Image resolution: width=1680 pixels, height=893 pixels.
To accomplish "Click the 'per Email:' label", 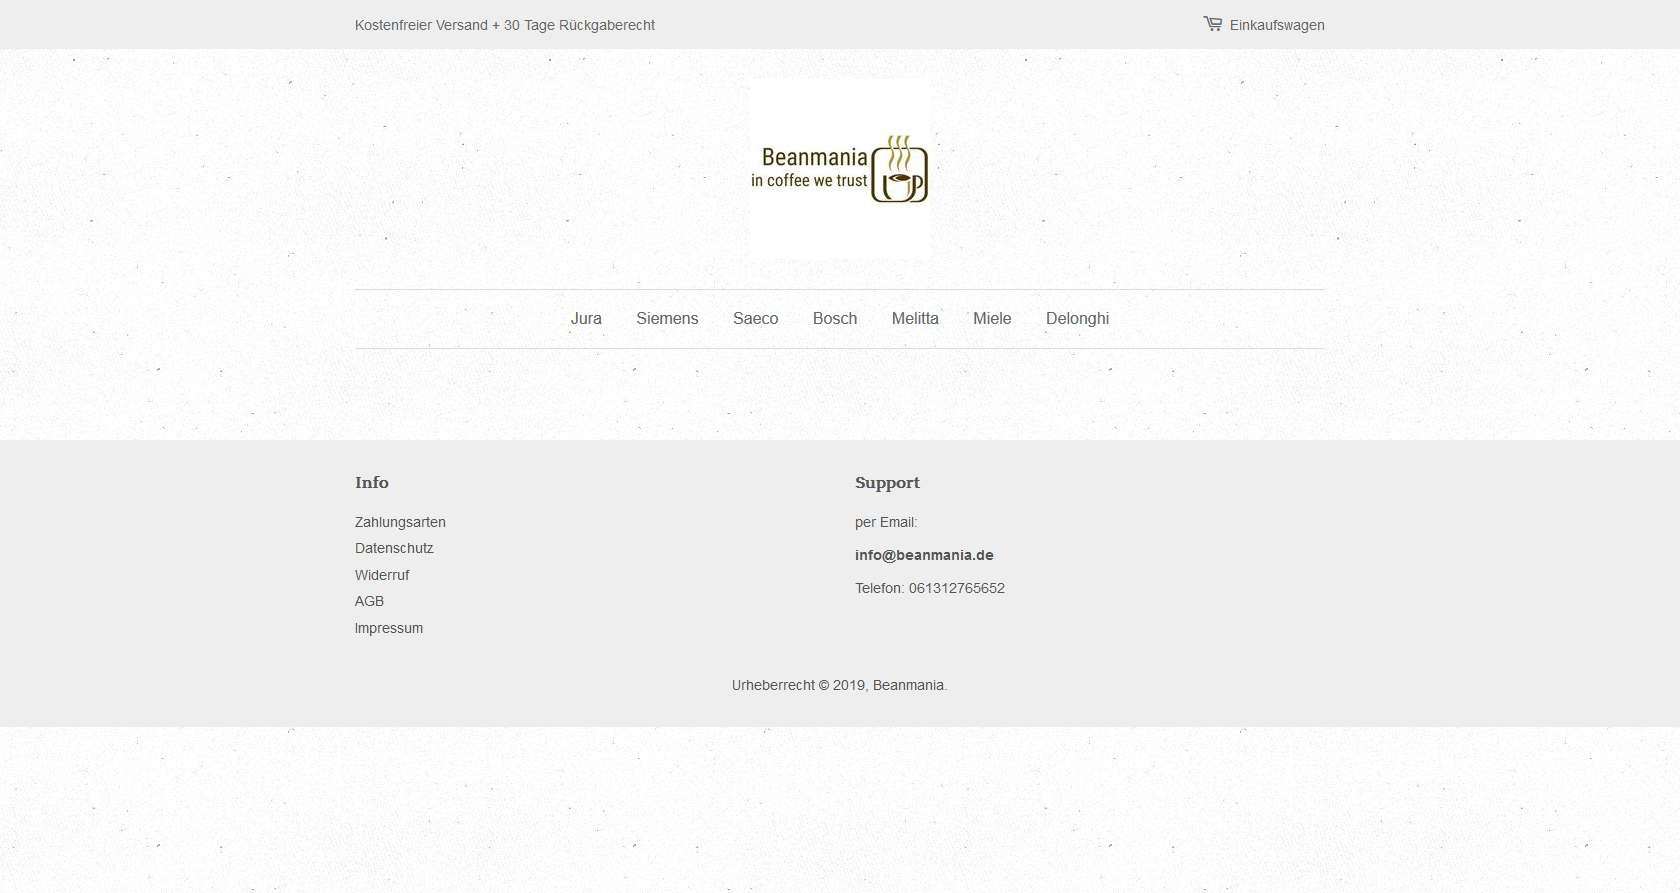I will [x=886, y=522].
